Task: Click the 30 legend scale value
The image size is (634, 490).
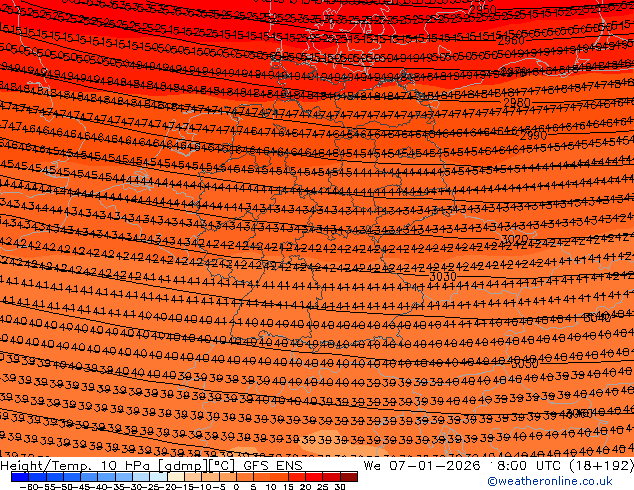Action: tap(340, 486)
